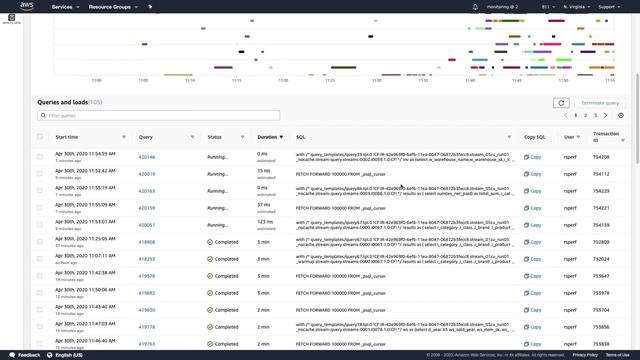640x360 pixels.
Task: Click the Feedback speech bubble icon
Action: pyautogui.click(x=12, y=355)
